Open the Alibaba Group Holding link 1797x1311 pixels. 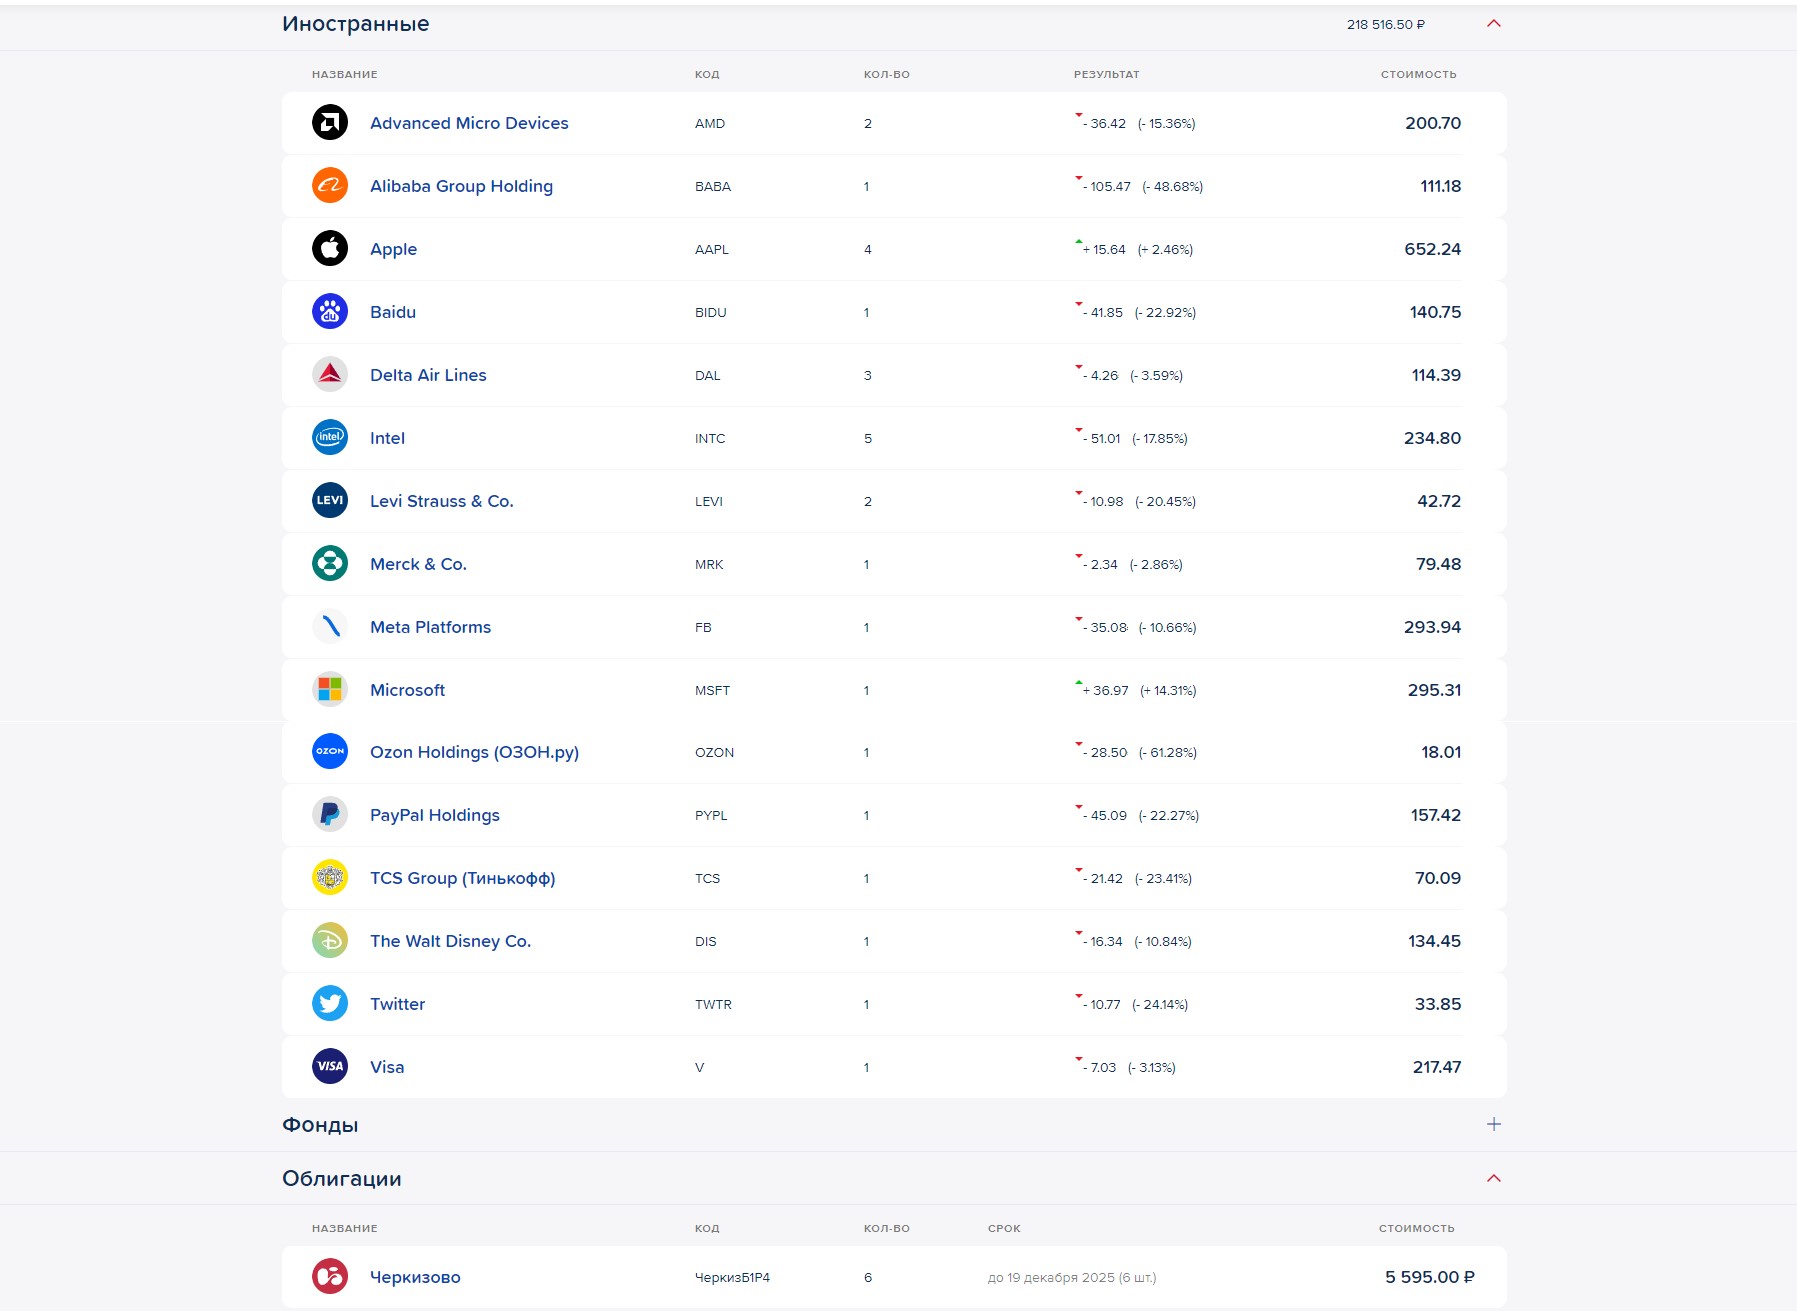(x=461, y=186)
